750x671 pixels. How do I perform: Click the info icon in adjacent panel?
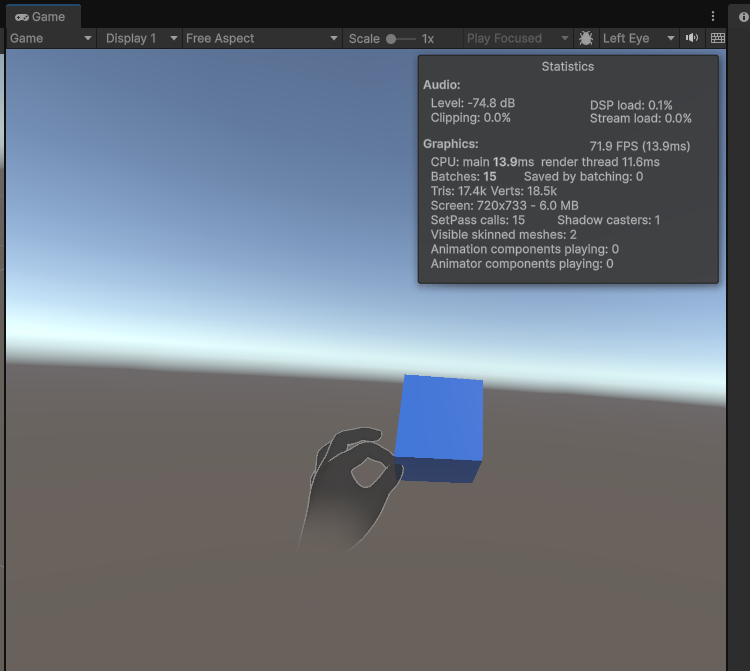(x=743, y=17)
